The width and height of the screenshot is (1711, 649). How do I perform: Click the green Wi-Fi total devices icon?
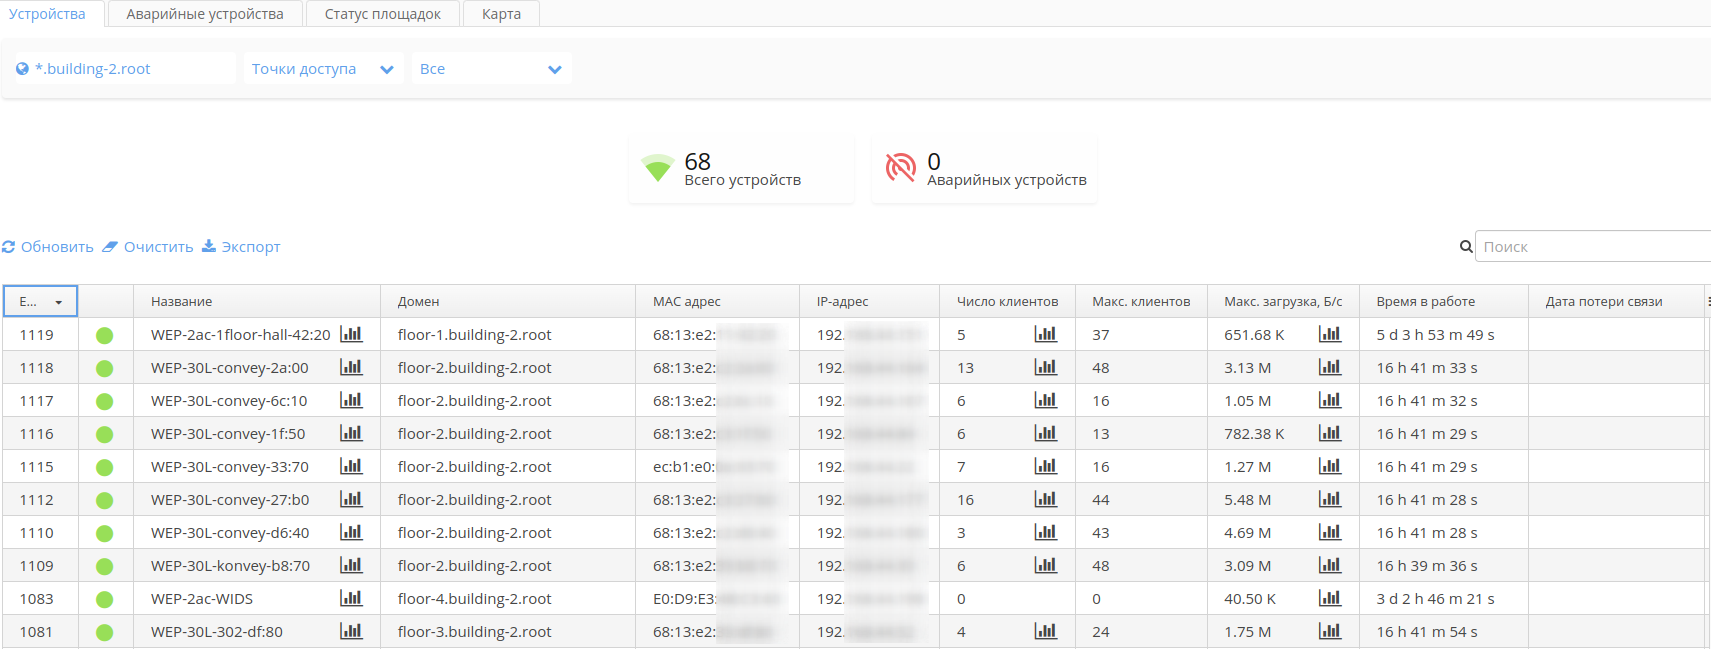point(657,168)
